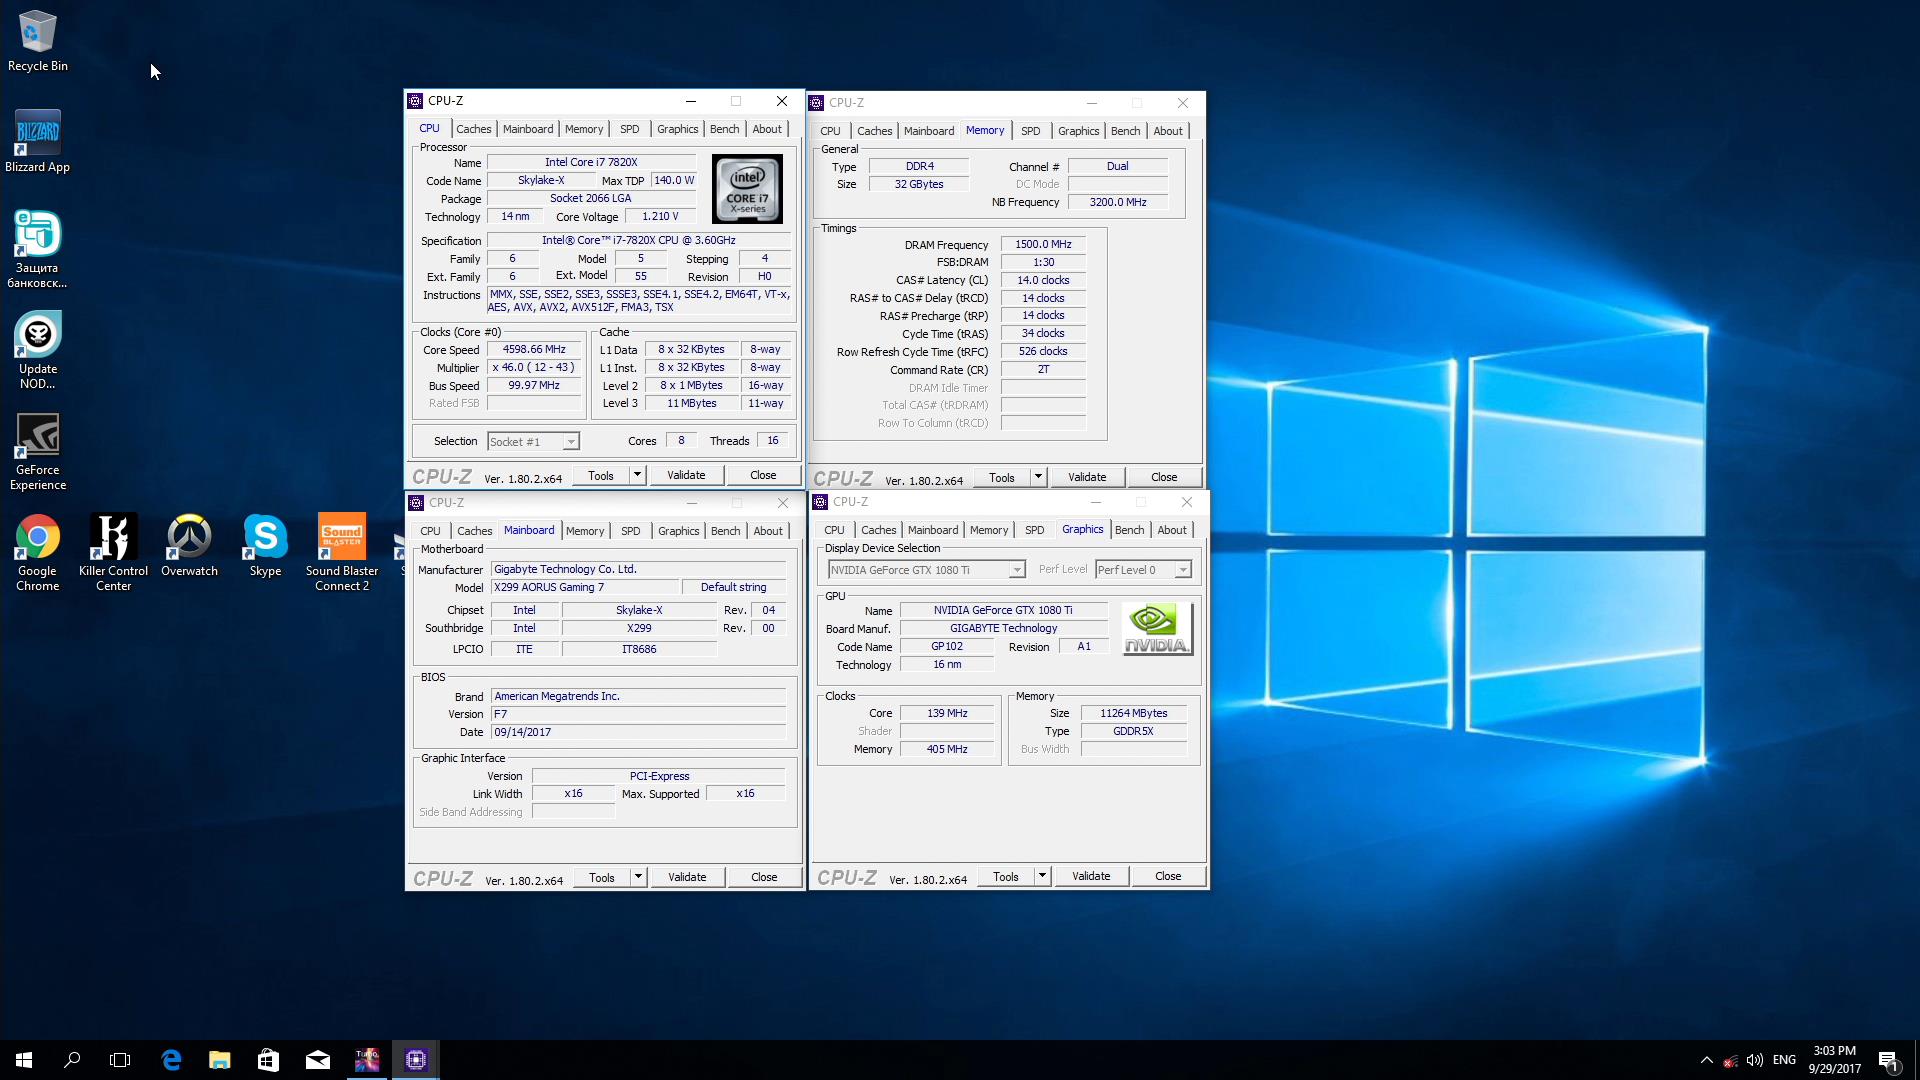Open the Action Center notifications
Screen dimensions: 1920x1080
click(1888, 1060)
